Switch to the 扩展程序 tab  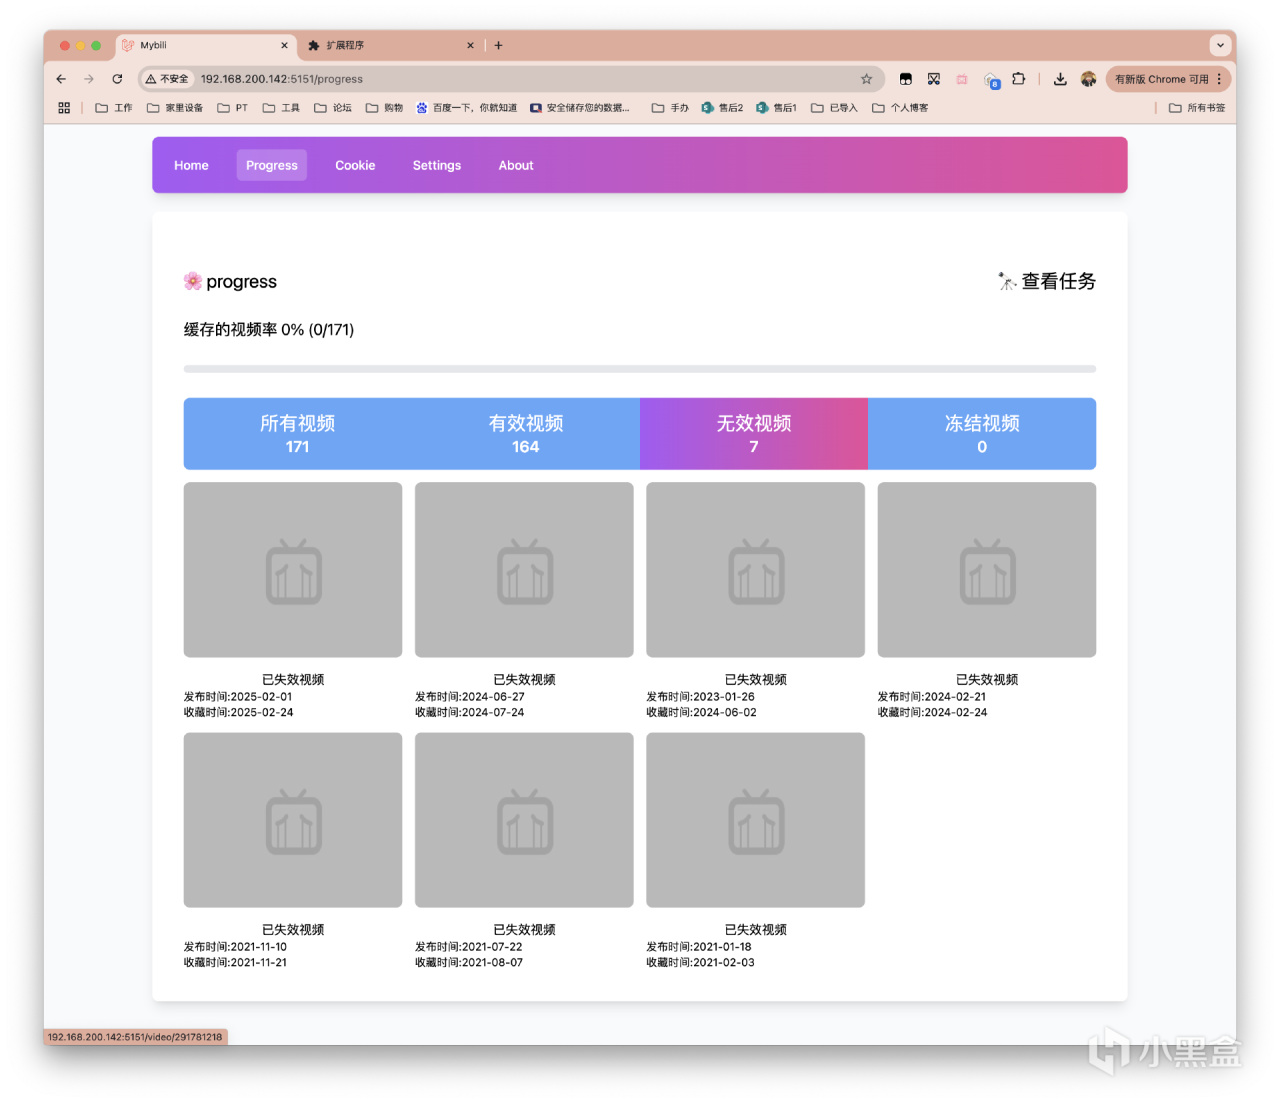point(392,45)
